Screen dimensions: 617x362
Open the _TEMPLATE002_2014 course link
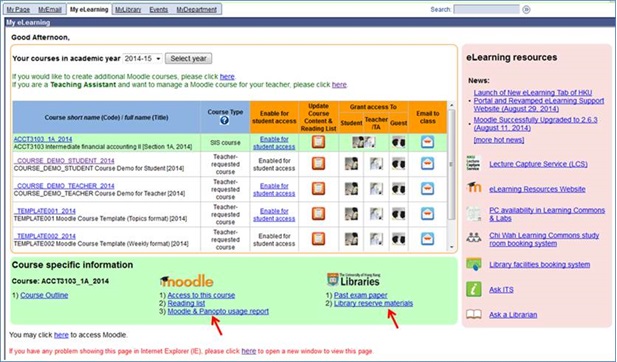click(44, 236)
